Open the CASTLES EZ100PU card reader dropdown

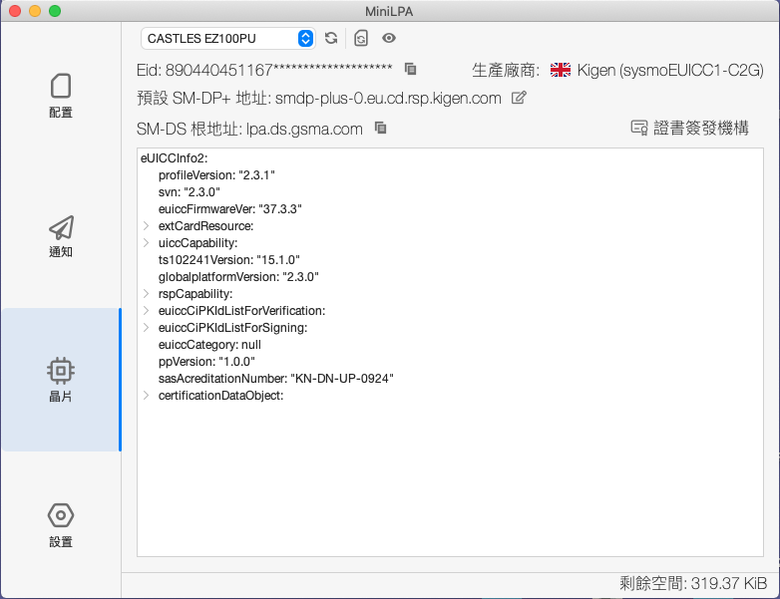(x=228, y=38)
